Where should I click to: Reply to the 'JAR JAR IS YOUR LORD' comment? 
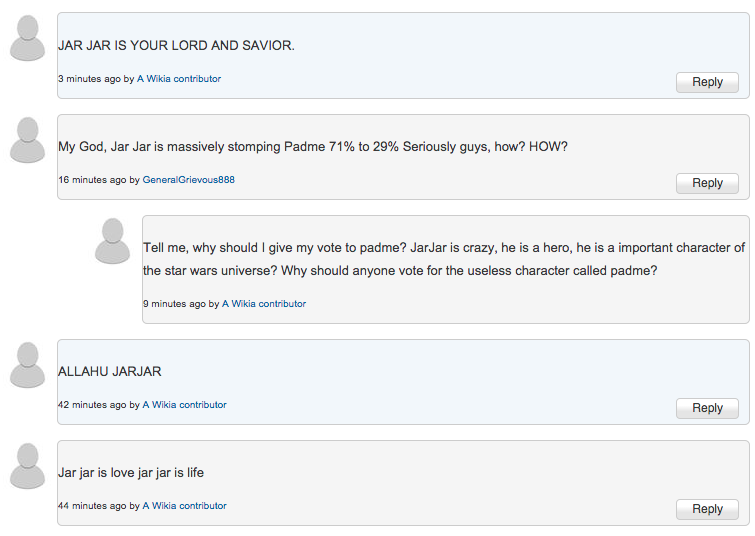tap(707, 82)
